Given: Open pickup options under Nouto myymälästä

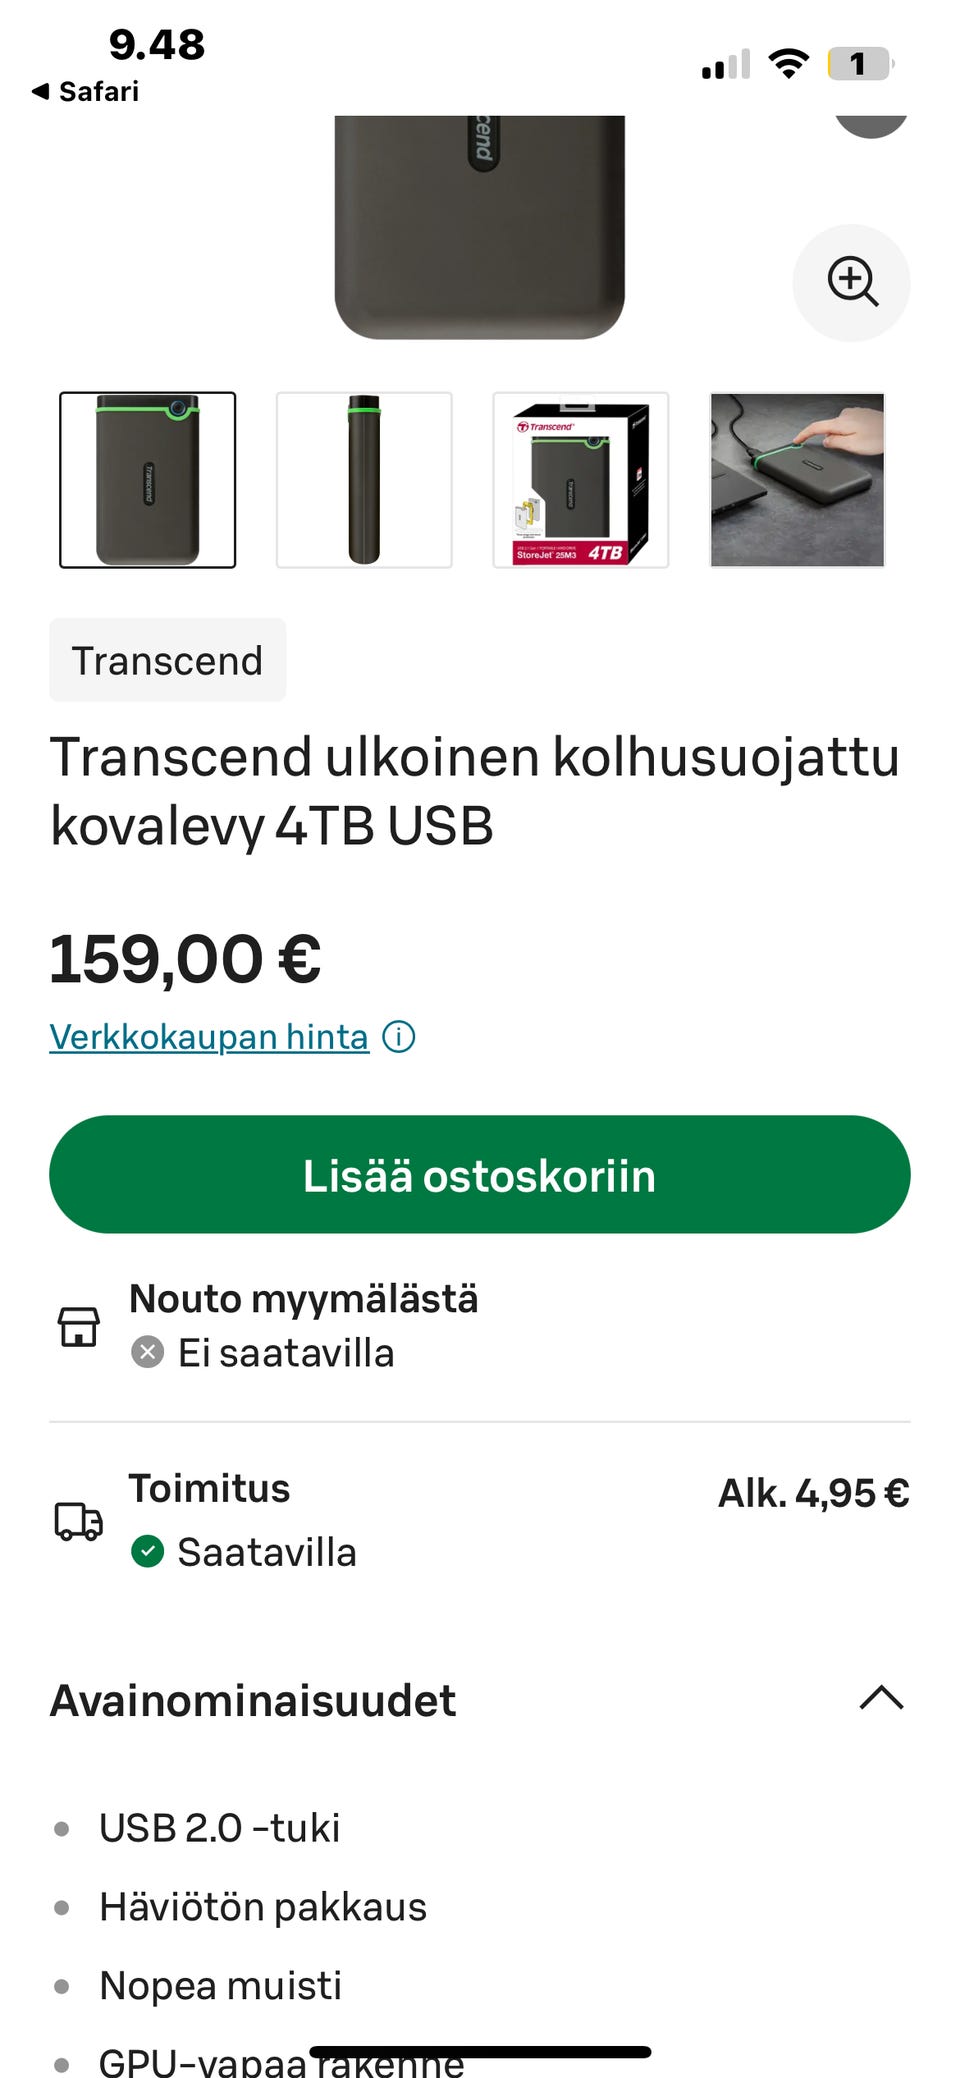Looking at the screenshot, I should (x=303, y=1298).
